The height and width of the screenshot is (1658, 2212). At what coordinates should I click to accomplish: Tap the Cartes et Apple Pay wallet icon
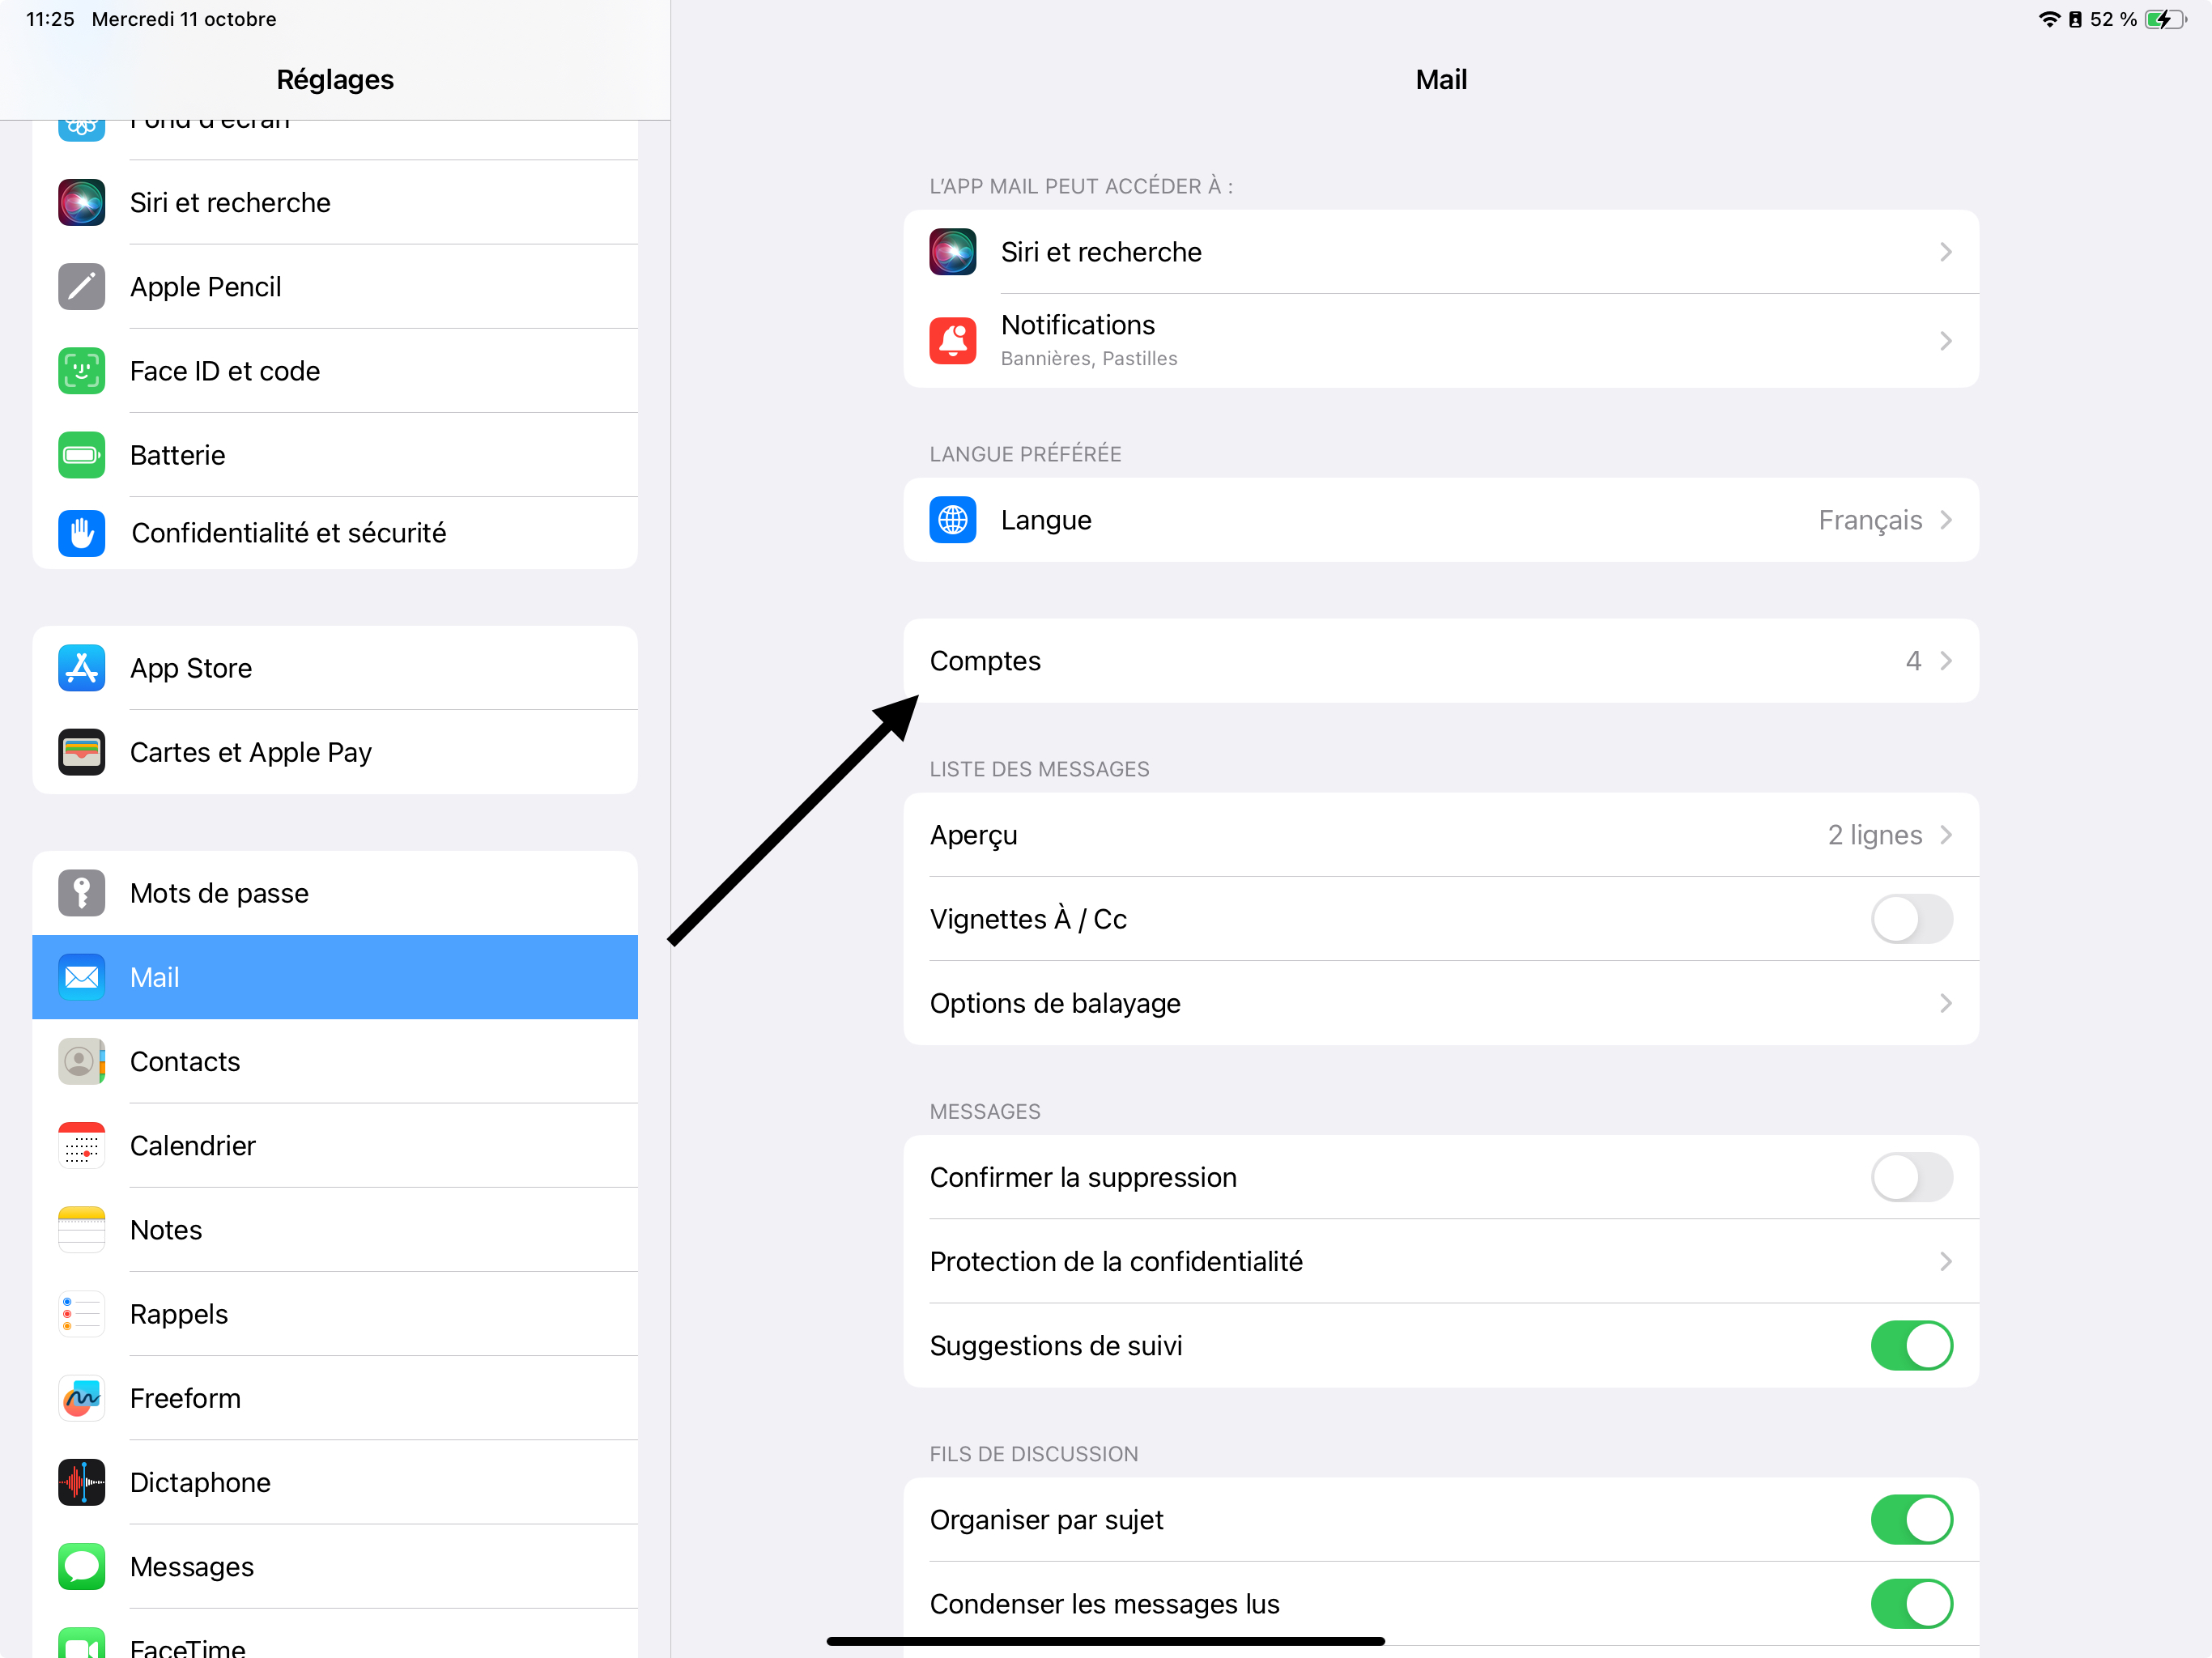tap(82, 752)
